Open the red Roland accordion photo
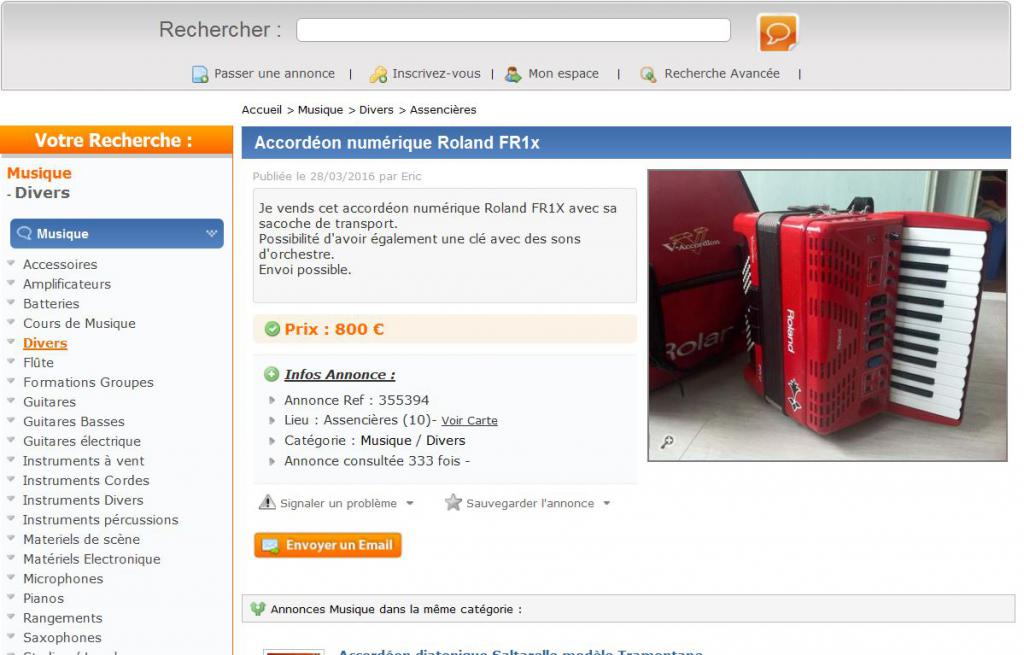Screen dimensions: 1024x655 point(827,315)
